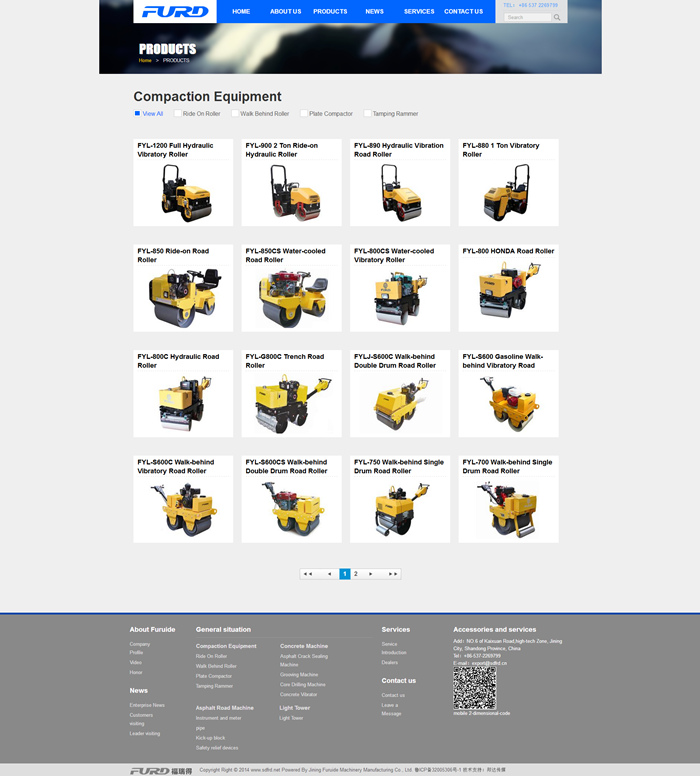This screenshot has height=776, width=700.
Task: Go to pagination page 2
Action: tap(355, 574)
